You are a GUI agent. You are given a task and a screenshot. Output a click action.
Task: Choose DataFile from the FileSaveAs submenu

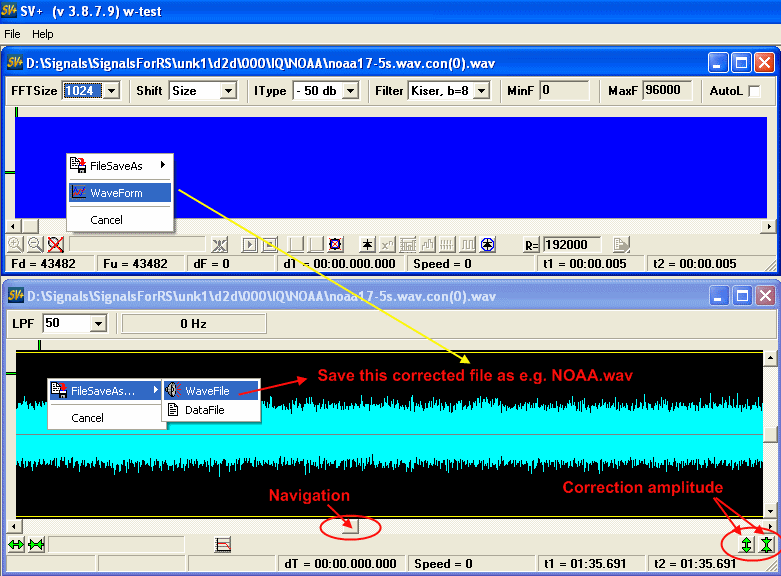(204, 410)
